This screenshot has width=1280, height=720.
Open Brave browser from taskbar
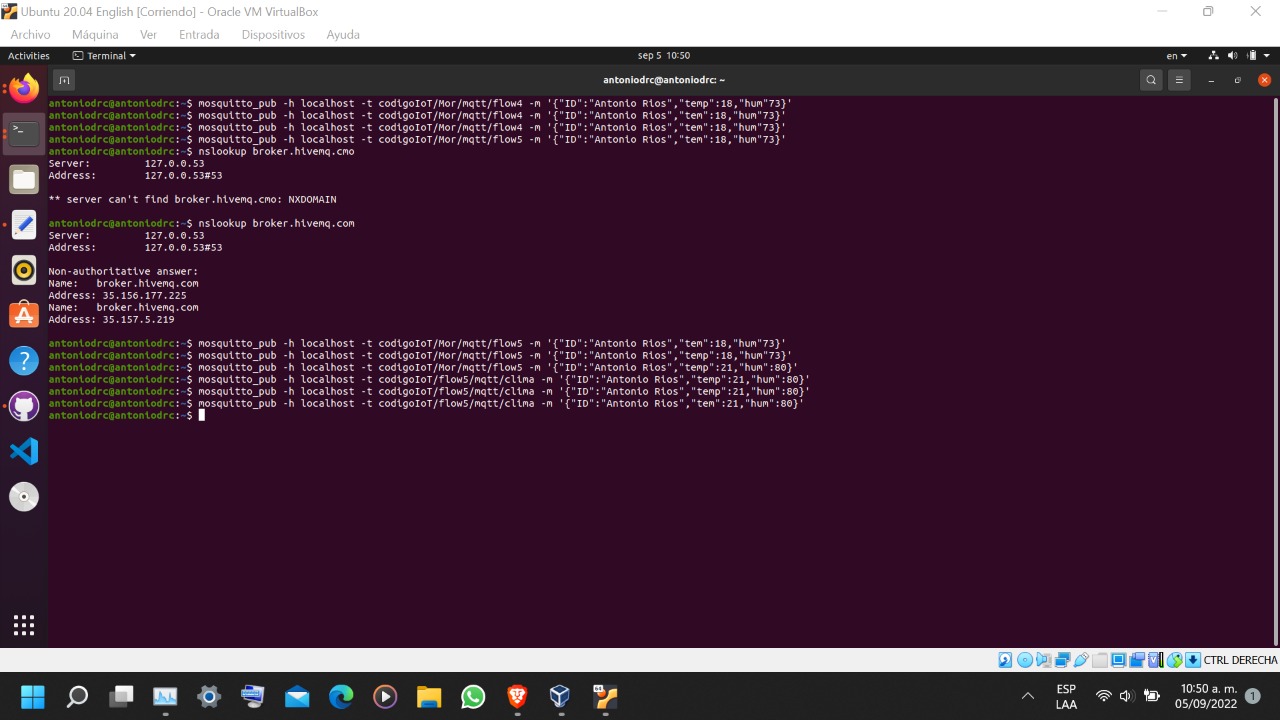(517, 696)
